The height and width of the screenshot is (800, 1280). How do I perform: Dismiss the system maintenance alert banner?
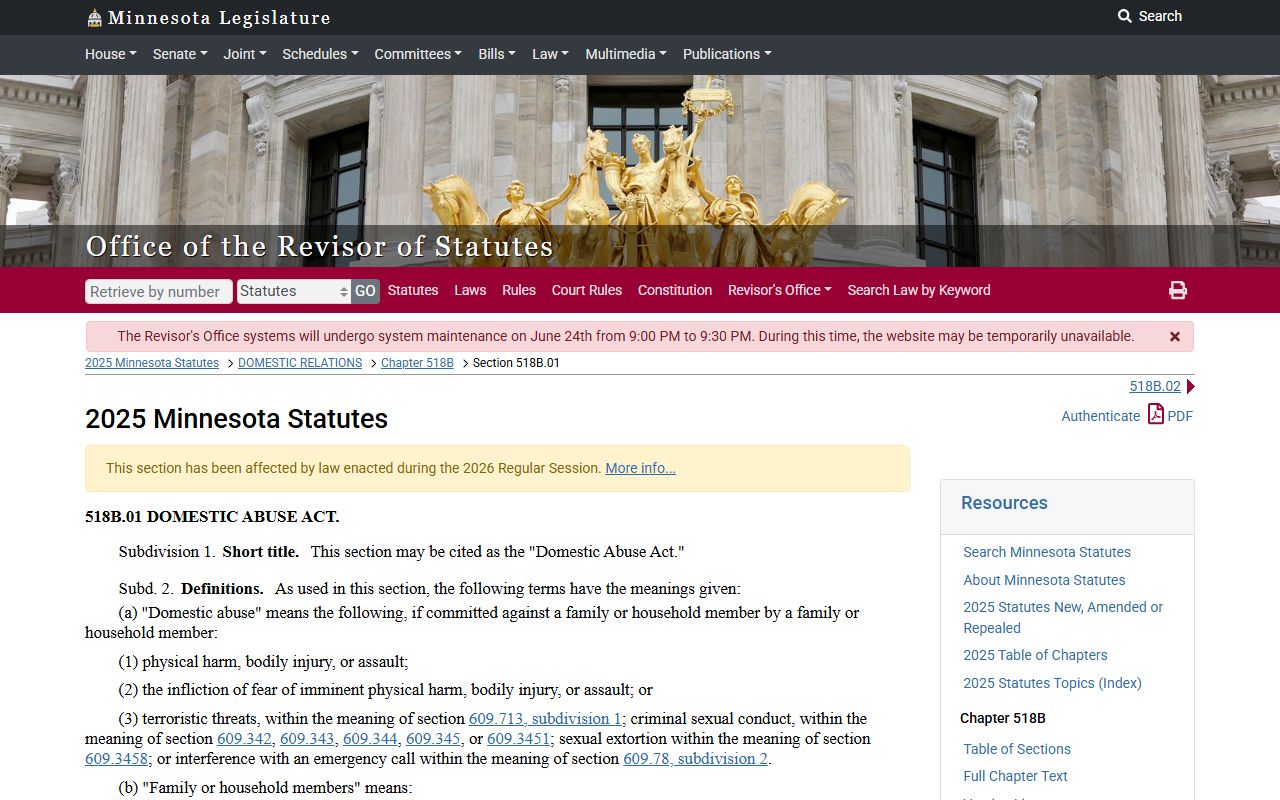click(1175, 337)
